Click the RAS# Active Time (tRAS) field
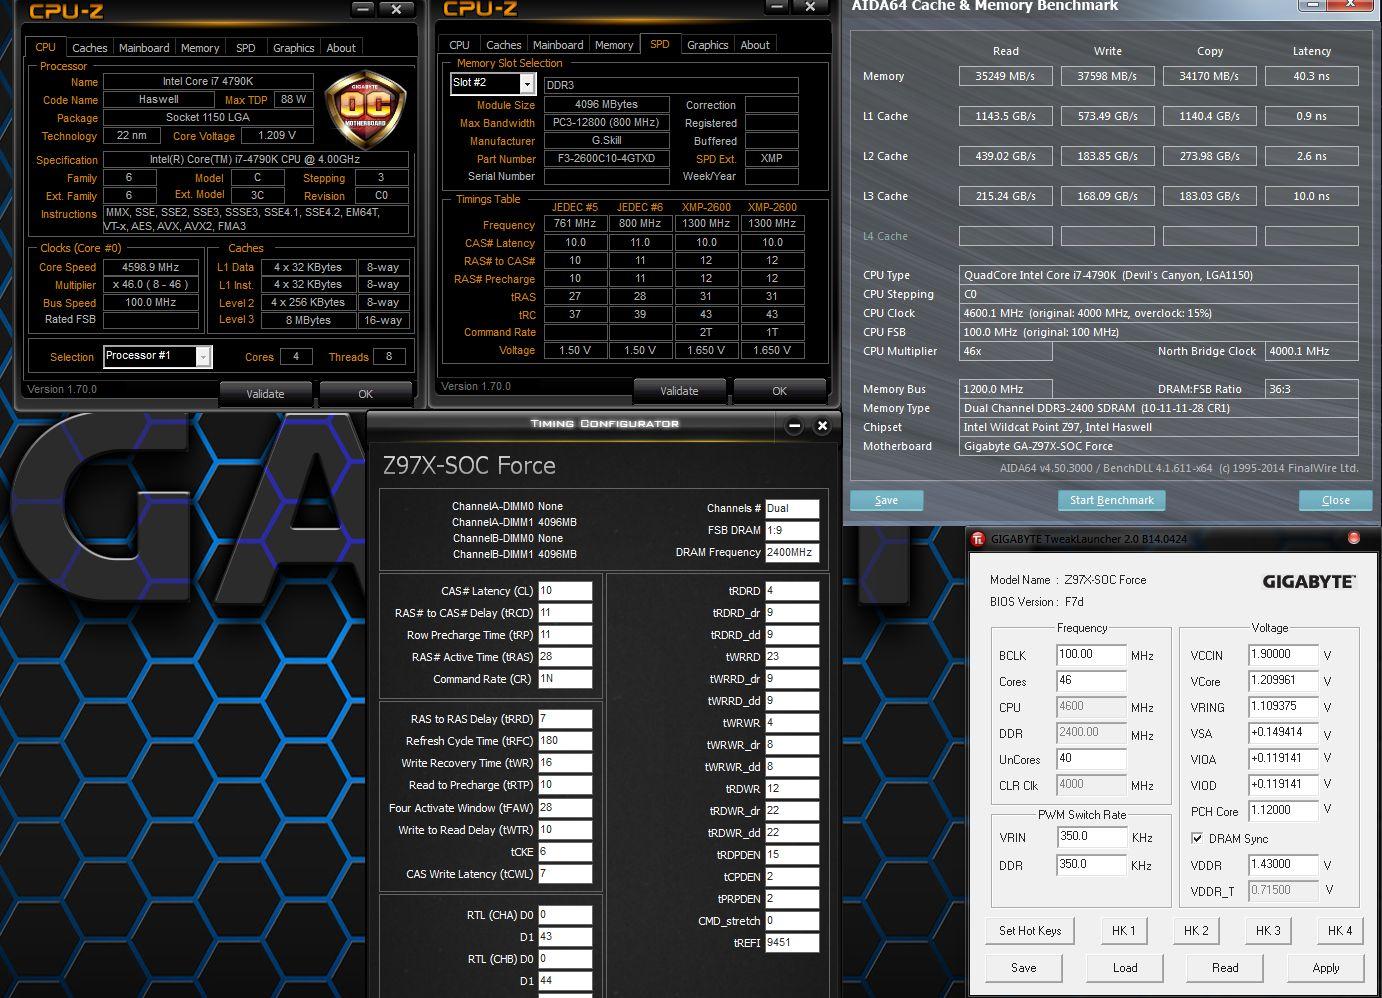This screenshot has width=1382, height=998. [x=565, y=657]
